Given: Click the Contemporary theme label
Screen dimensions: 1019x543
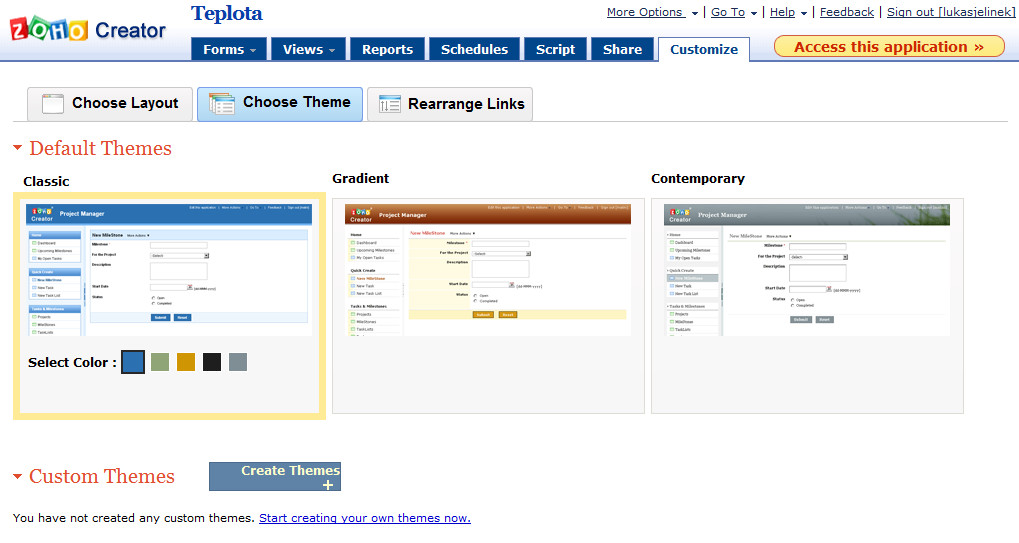Looking at the screenshot, I should coord(698,179).
